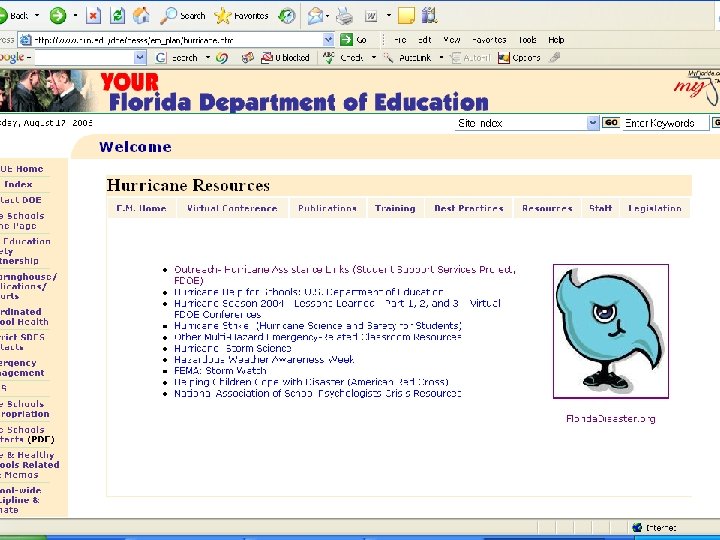Open the View menu
The image size is (720, 540).
point(452,40)
